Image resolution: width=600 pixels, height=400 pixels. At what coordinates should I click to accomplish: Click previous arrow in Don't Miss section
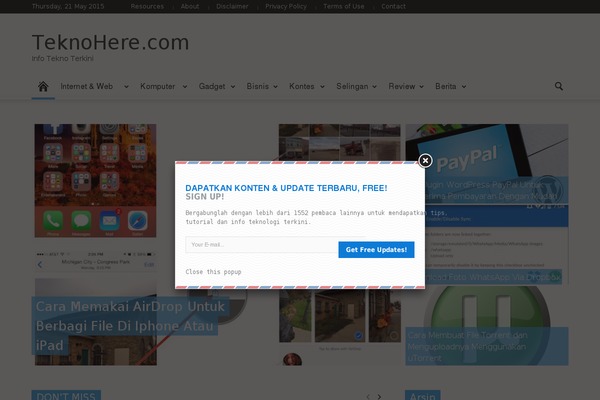click(x=368, y=397)
